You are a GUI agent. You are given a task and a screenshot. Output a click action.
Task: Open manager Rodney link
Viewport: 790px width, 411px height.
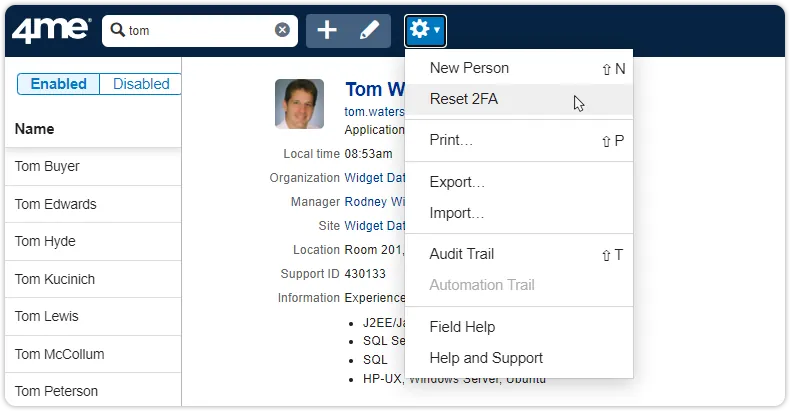[374, 202]
